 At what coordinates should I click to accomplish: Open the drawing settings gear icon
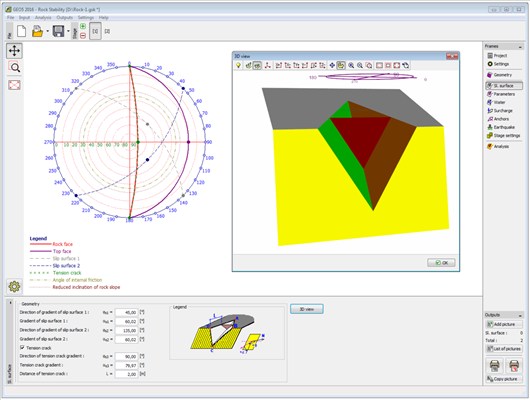point(14,286)
